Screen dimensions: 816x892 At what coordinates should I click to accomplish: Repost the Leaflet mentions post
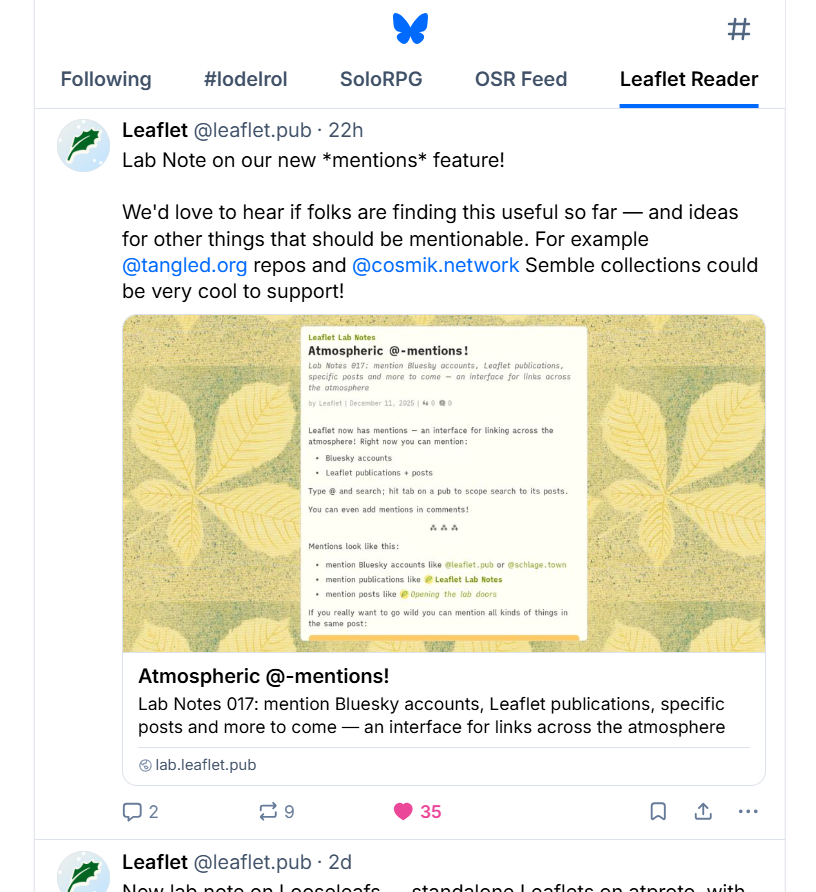tap(267, 812)
